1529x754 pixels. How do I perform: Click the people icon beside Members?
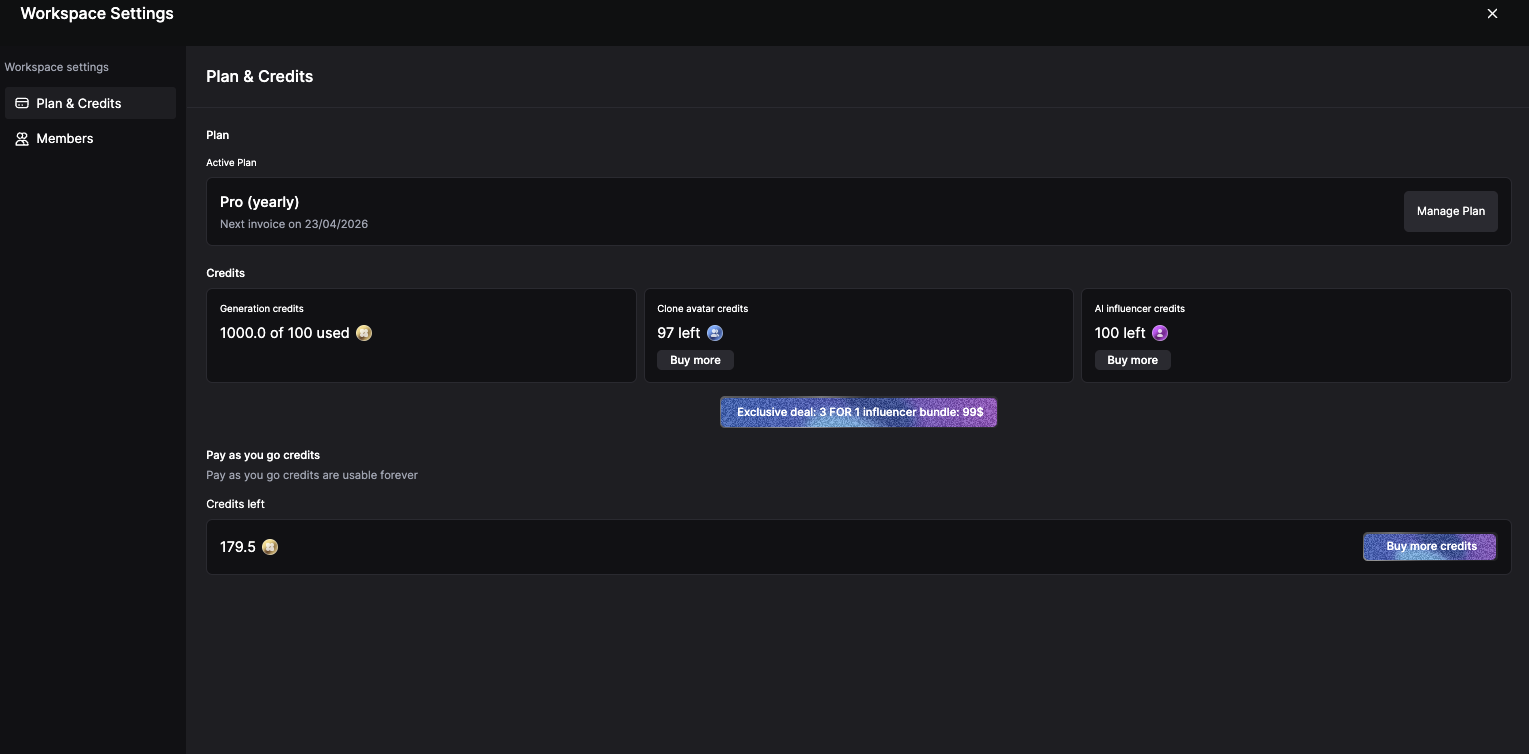pyautogui.click(x=22, y=139)
